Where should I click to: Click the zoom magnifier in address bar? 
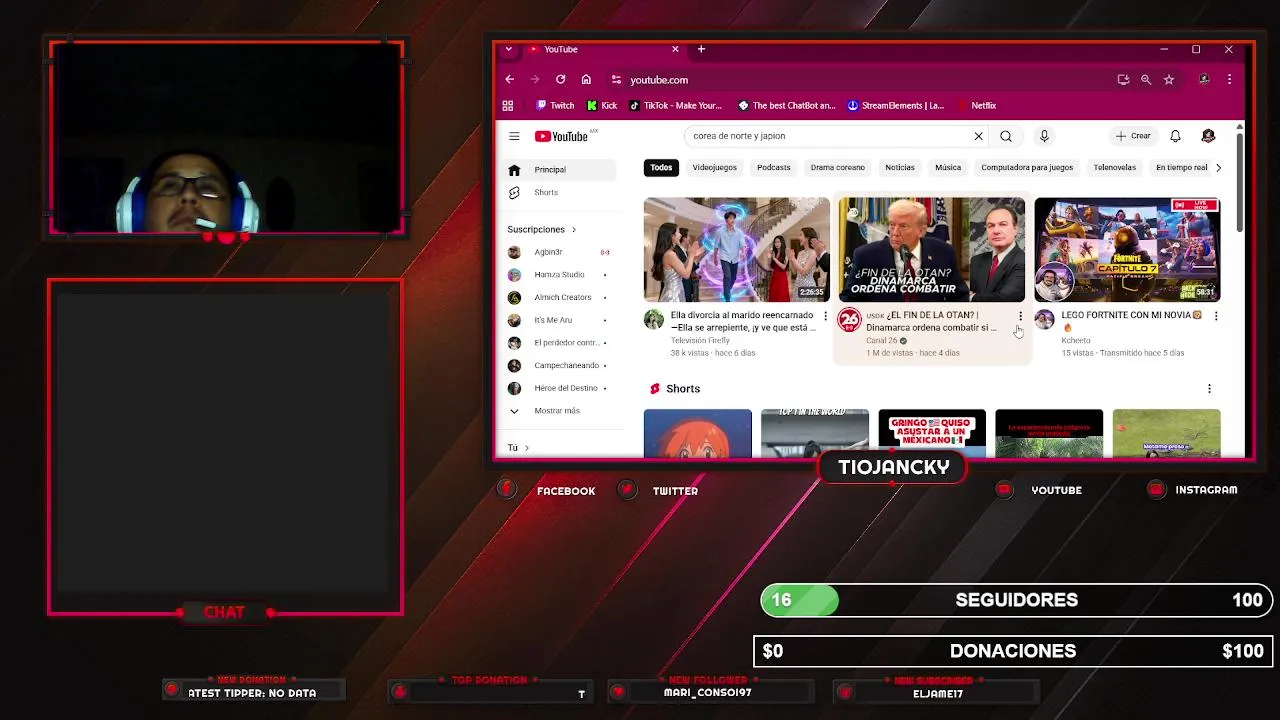[x=1146, y=80]
